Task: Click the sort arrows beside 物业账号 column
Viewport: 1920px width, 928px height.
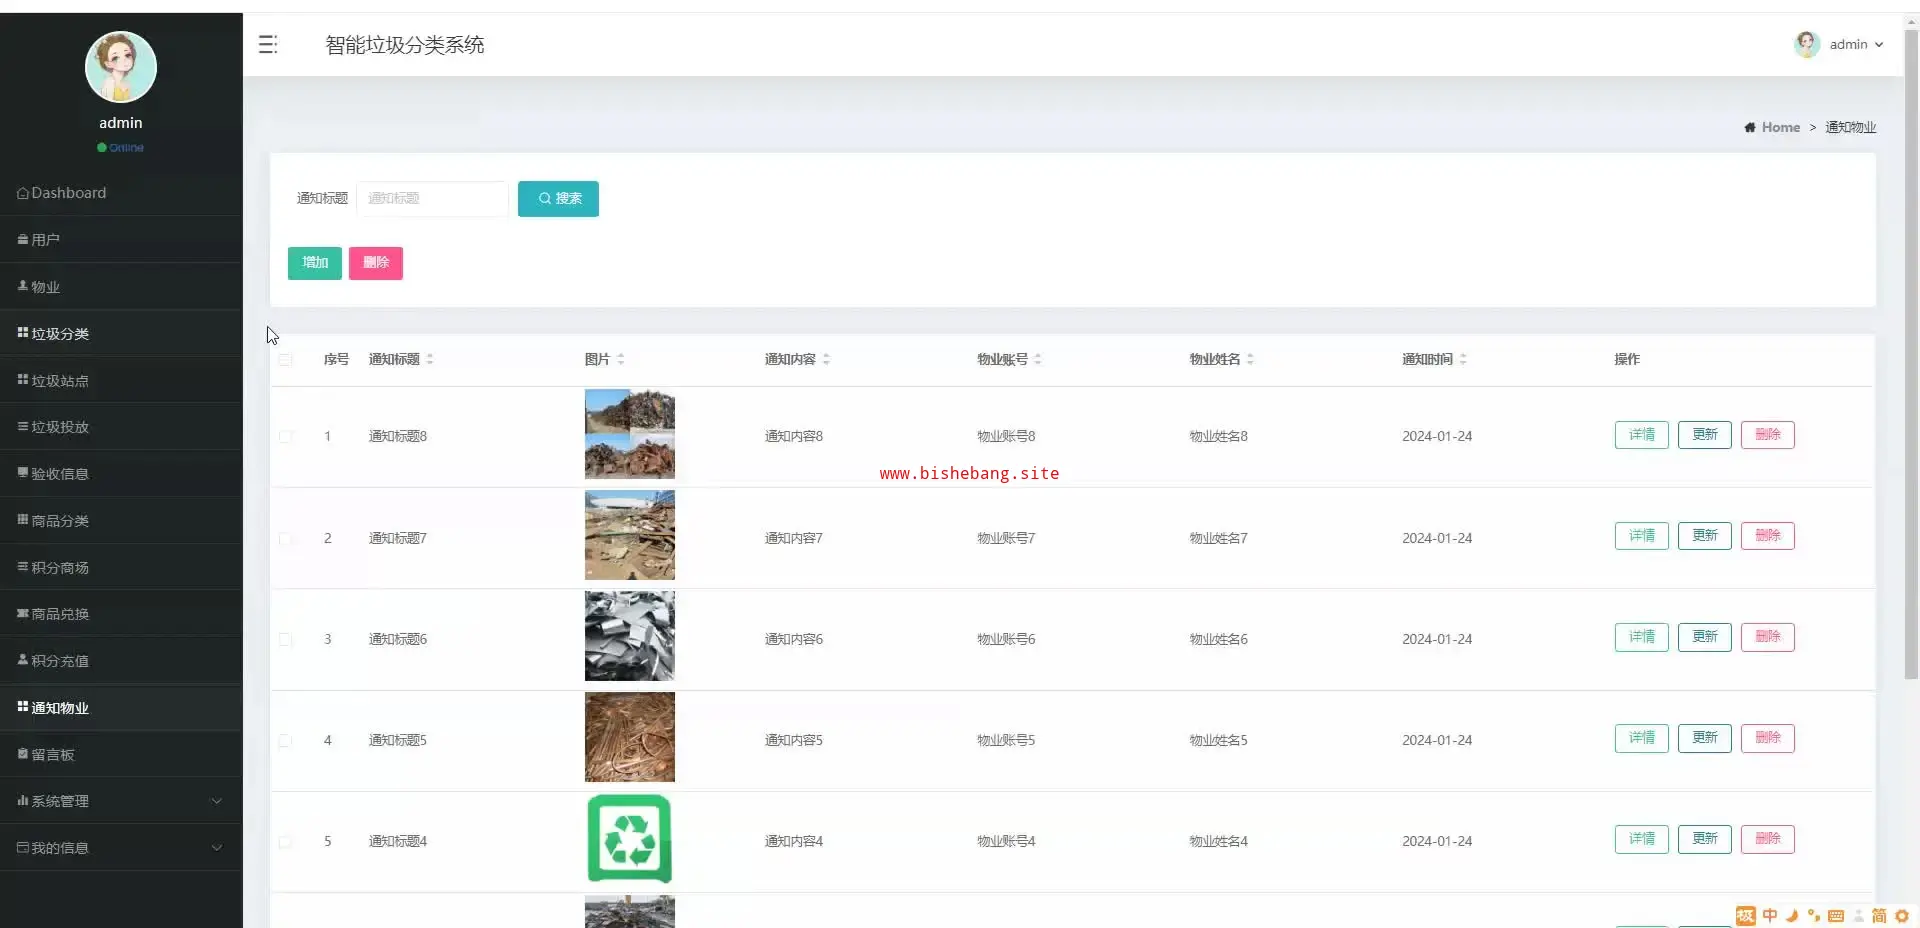Action: click(1038, 359)
